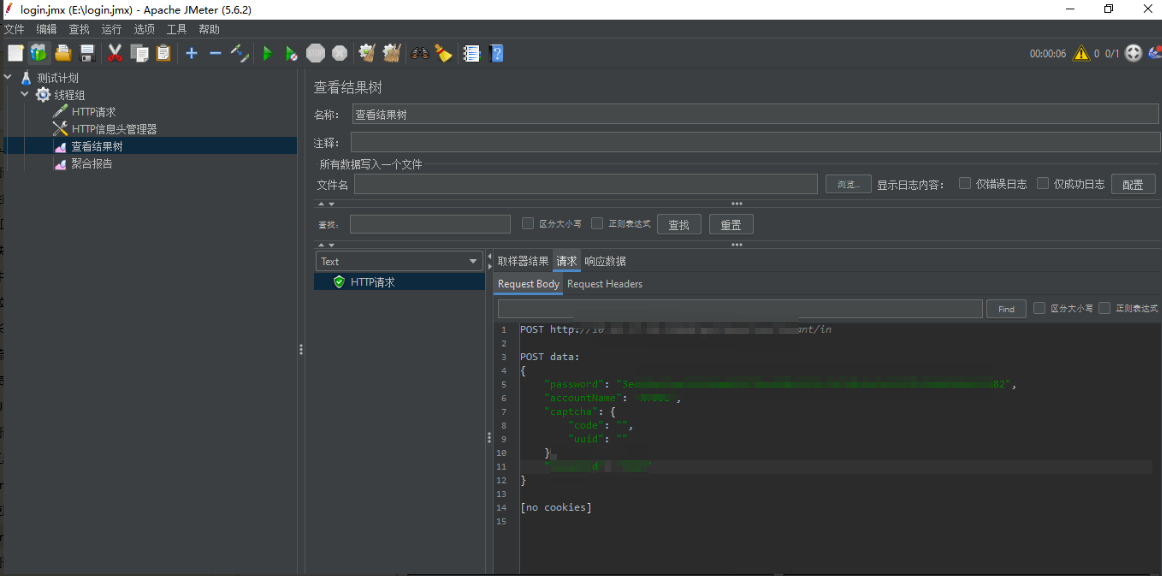Enable the 仅错误日志 checkbox
Screen dimensions: 1162x576
pos(964,183)
